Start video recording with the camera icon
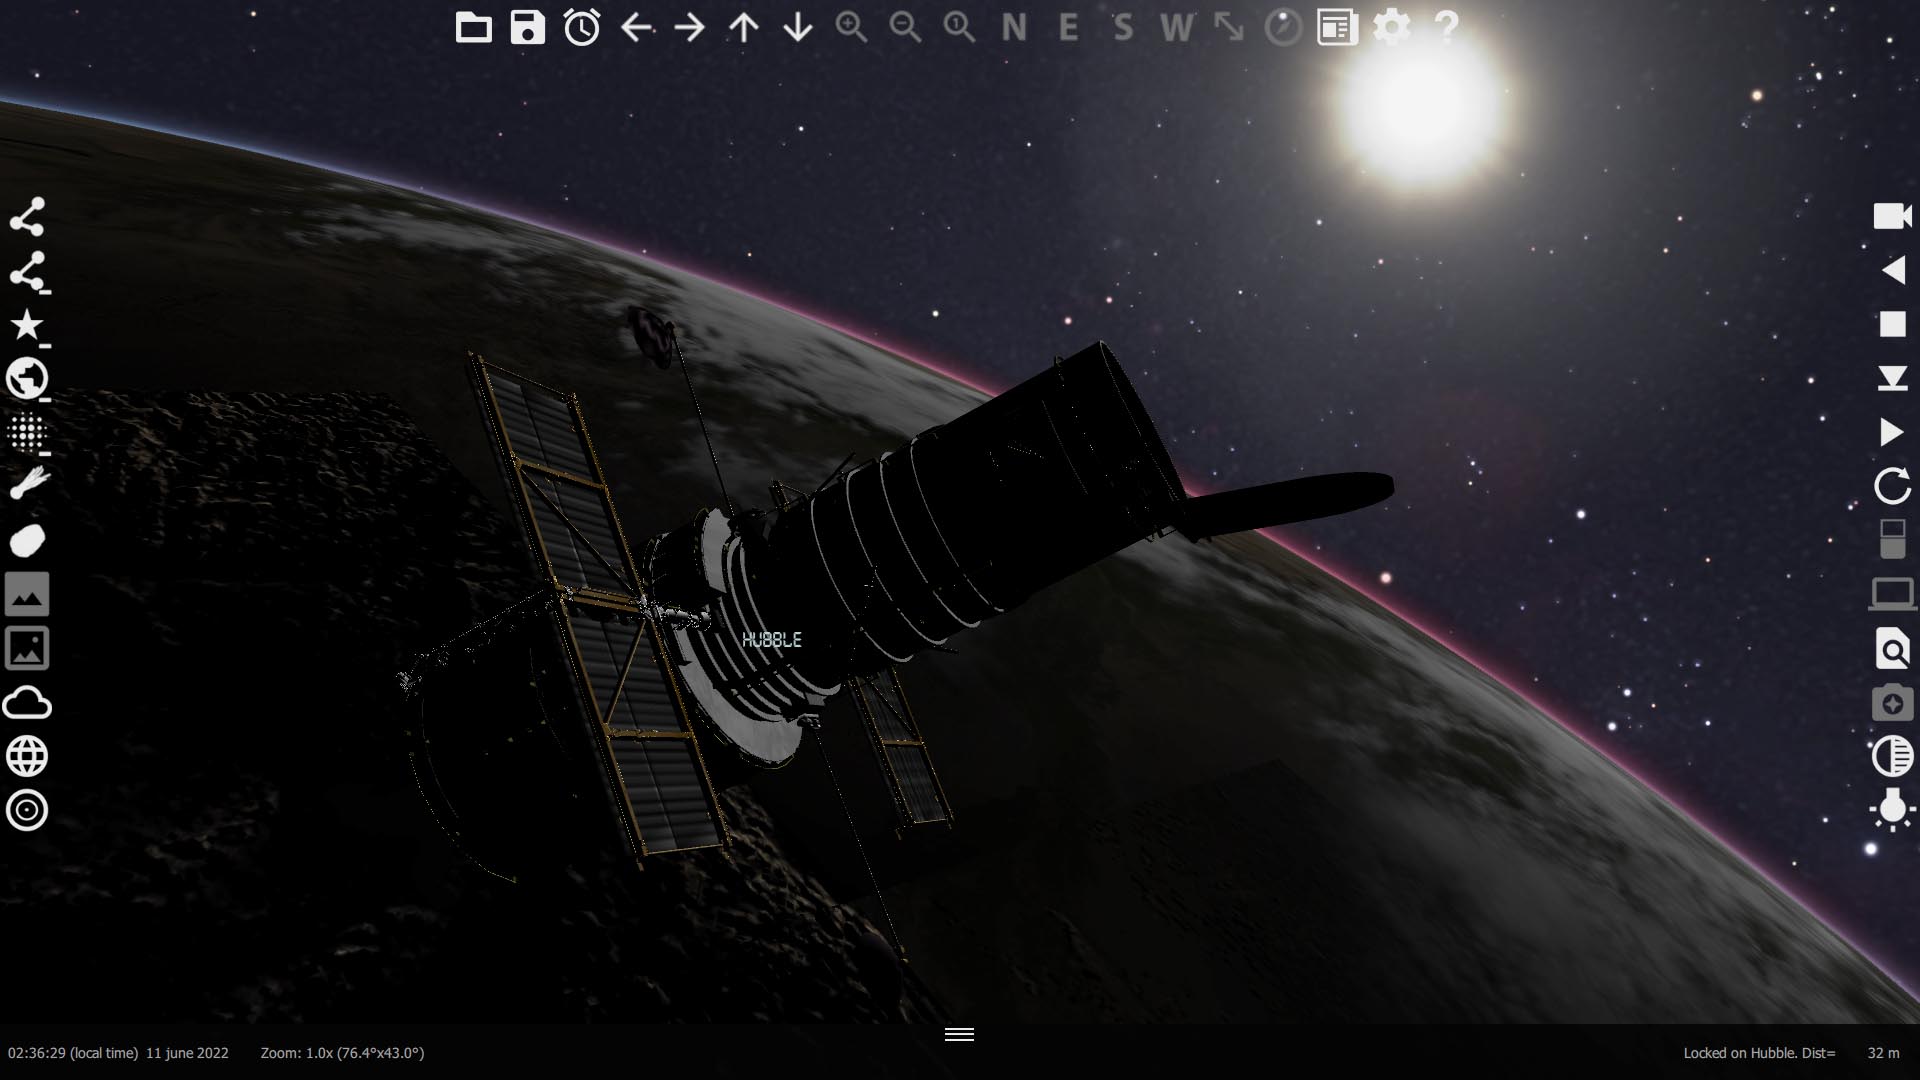This screenshot has width=1920, height=1080. tap(1891, 215)
